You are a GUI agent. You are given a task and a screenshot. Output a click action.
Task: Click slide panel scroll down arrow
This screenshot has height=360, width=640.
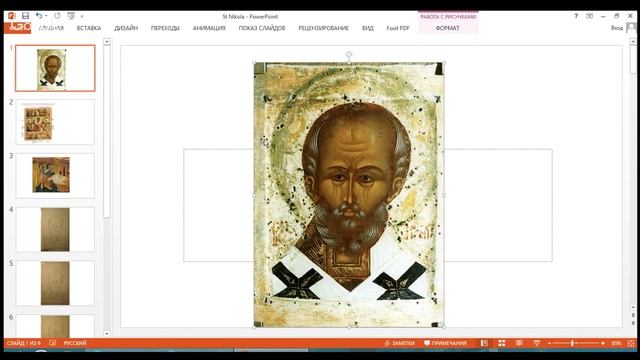tap(107, 333)
